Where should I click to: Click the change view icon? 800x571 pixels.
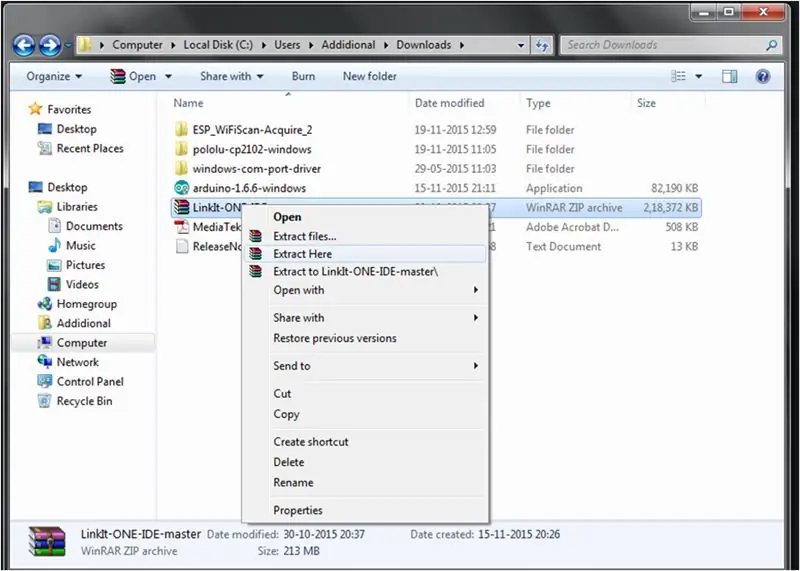pyautogui.click(x=678, y=77)
